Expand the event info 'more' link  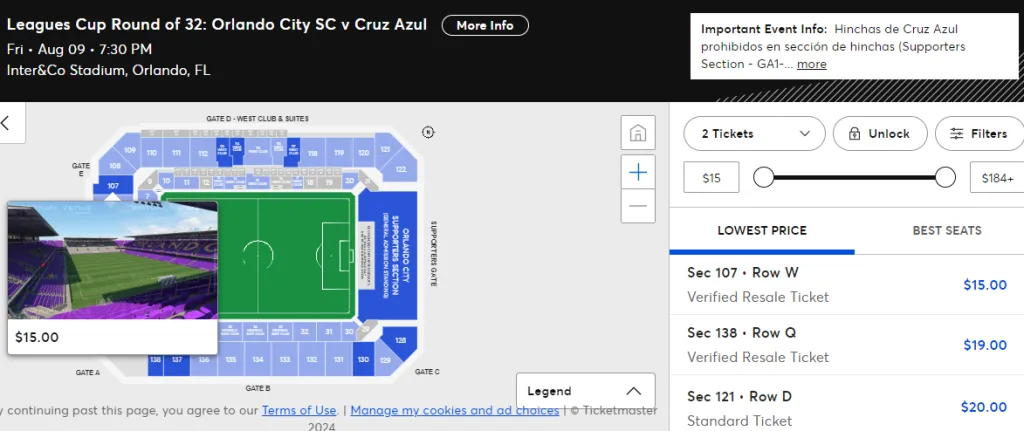(x=811, y=64)
